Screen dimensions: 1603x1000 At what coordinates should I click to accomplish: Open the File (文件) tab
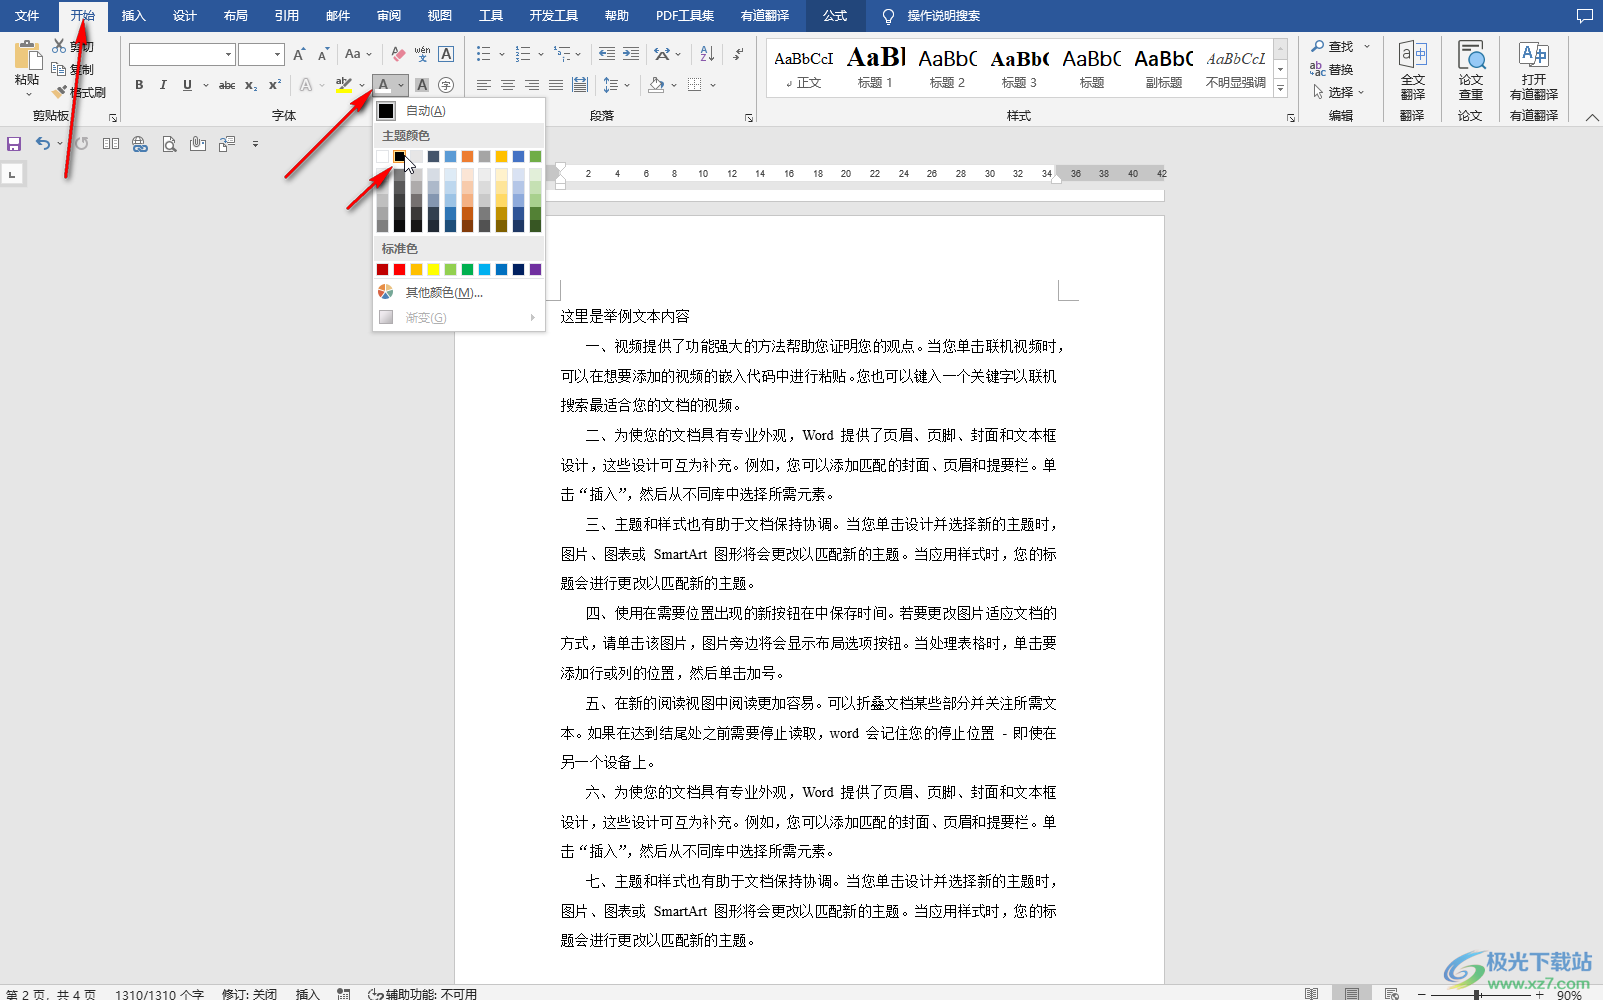point(27,15)
